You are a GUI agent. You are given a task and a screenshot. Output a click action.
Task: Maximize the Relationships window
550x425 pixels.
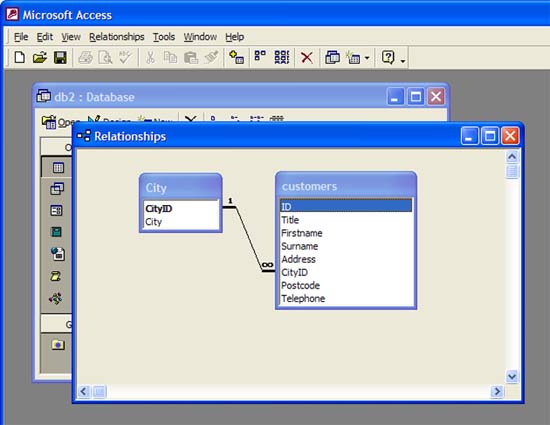click(490, 136)
